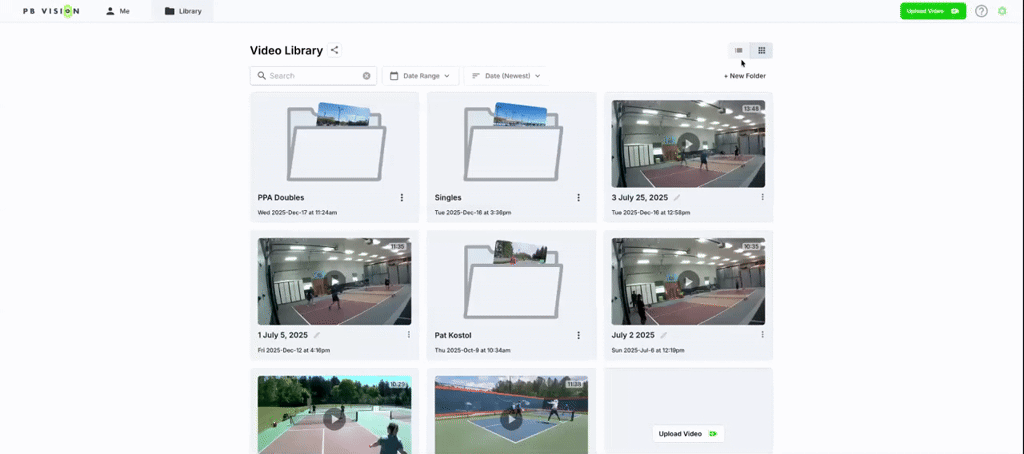This screenshot has width=1024, height=454.
Task: Switch to grid view
Action: 761,50
